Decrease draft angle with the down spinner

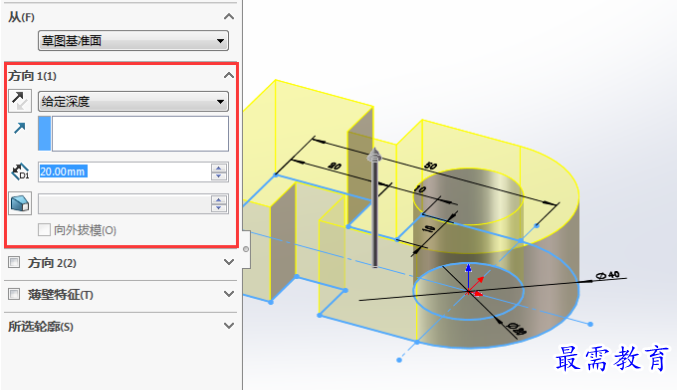(x=219, y=208)
